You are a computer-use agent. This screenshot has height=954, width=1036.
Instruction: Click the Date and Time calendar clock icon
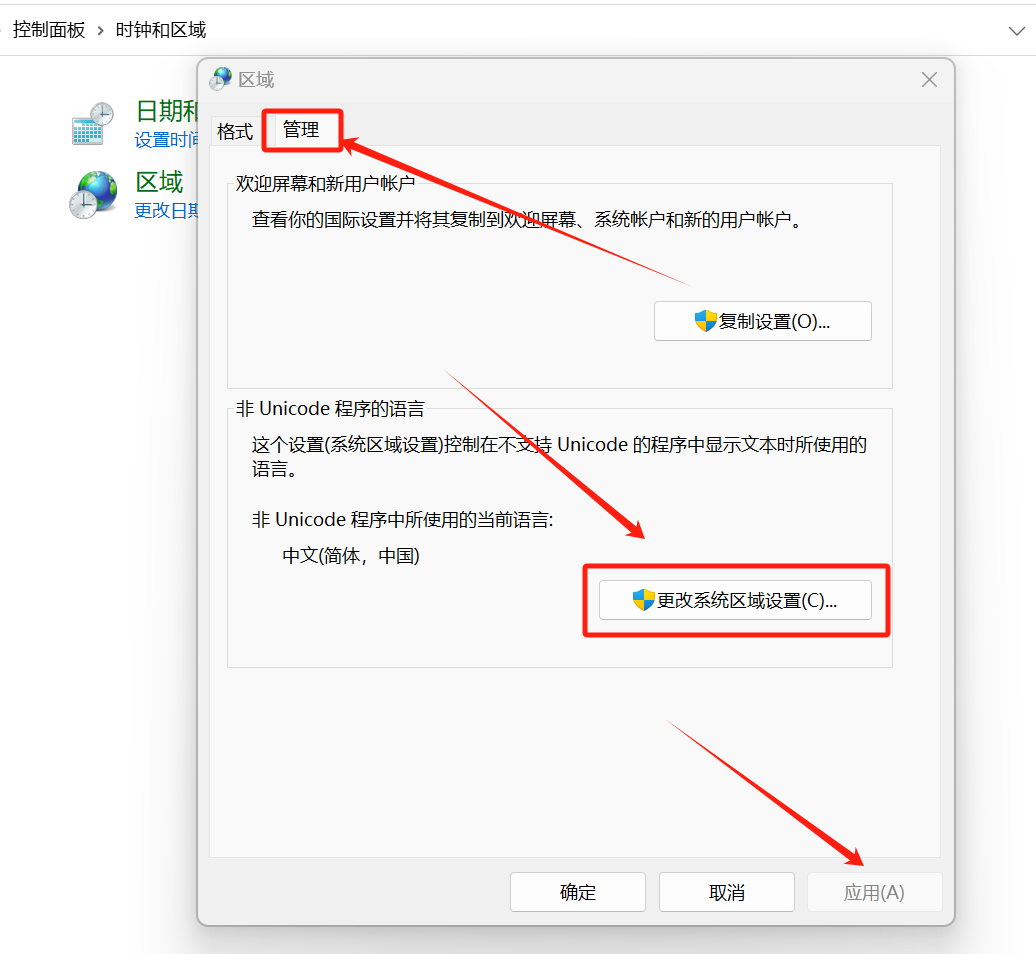[x=92, y=124]
